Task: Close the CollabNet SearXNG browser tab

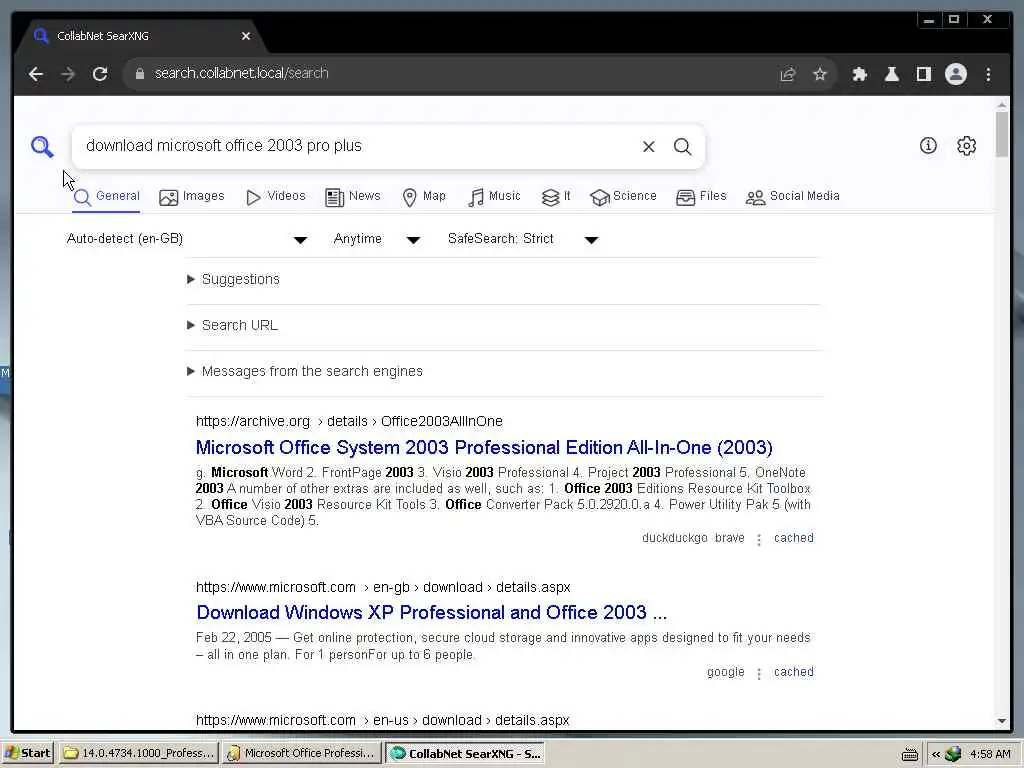Action: tap(246, 36)
